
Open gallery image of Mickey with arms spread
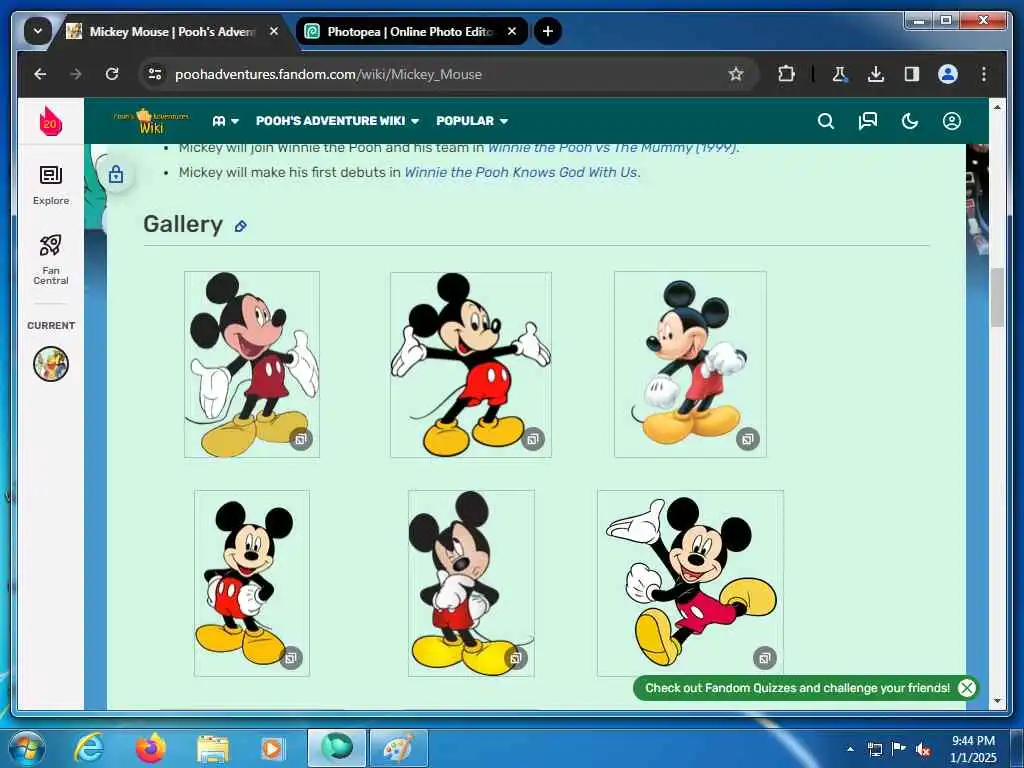pyautogui.click(x=471, y=364)
